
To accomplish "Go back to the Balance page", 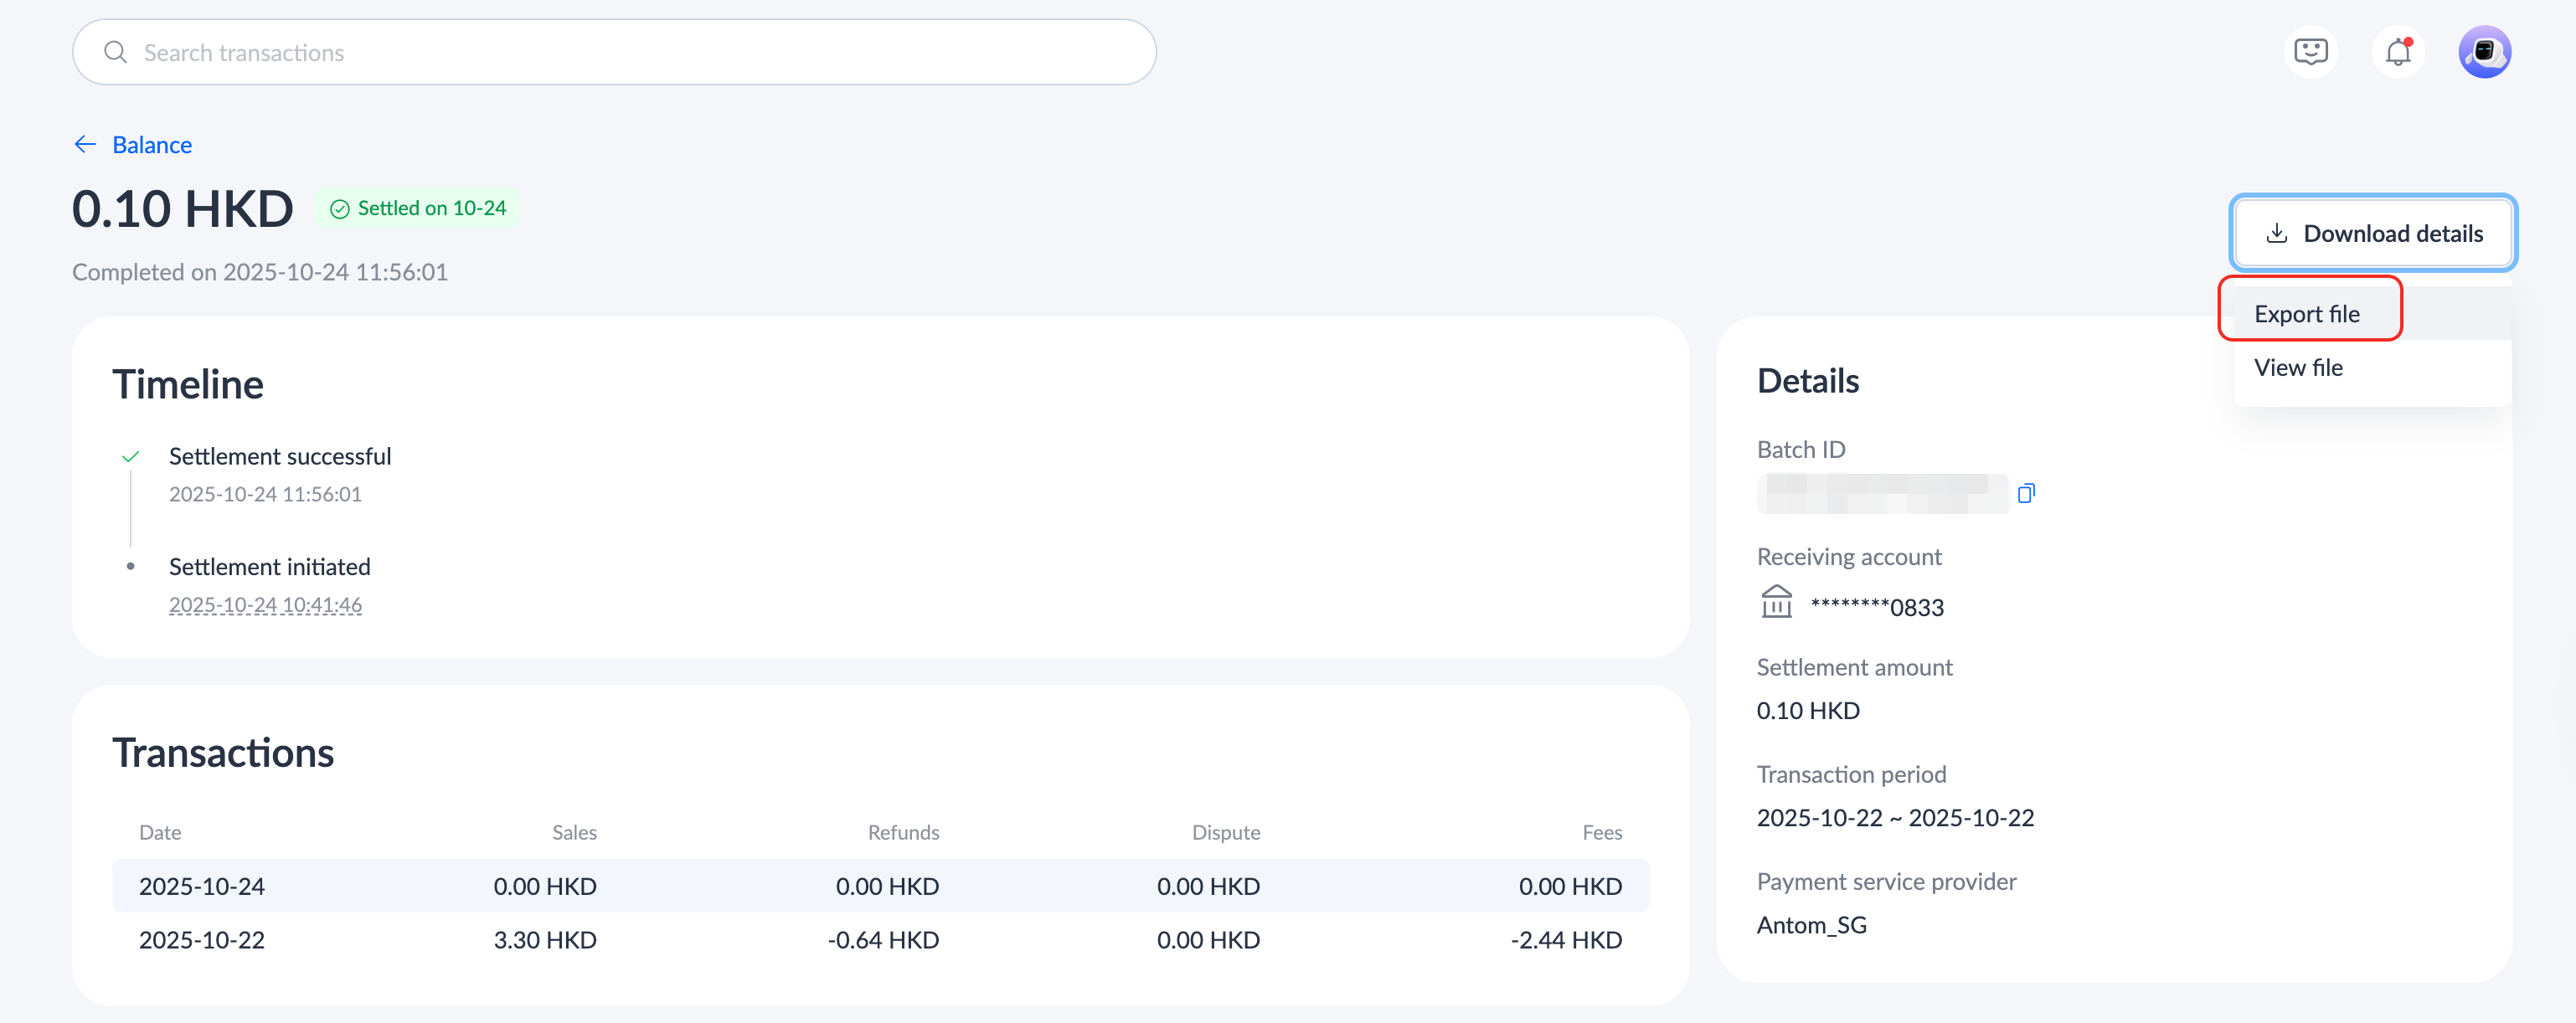I will [152, 145].
